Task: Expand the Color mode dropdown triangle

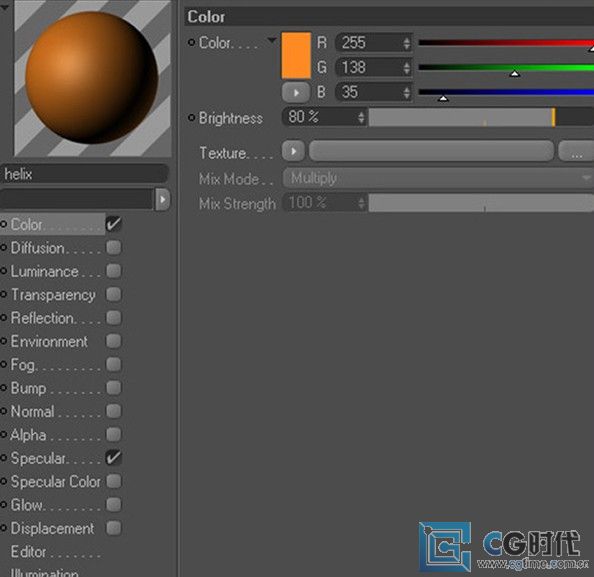Action: pyautogui.click(x=272, y=40)
